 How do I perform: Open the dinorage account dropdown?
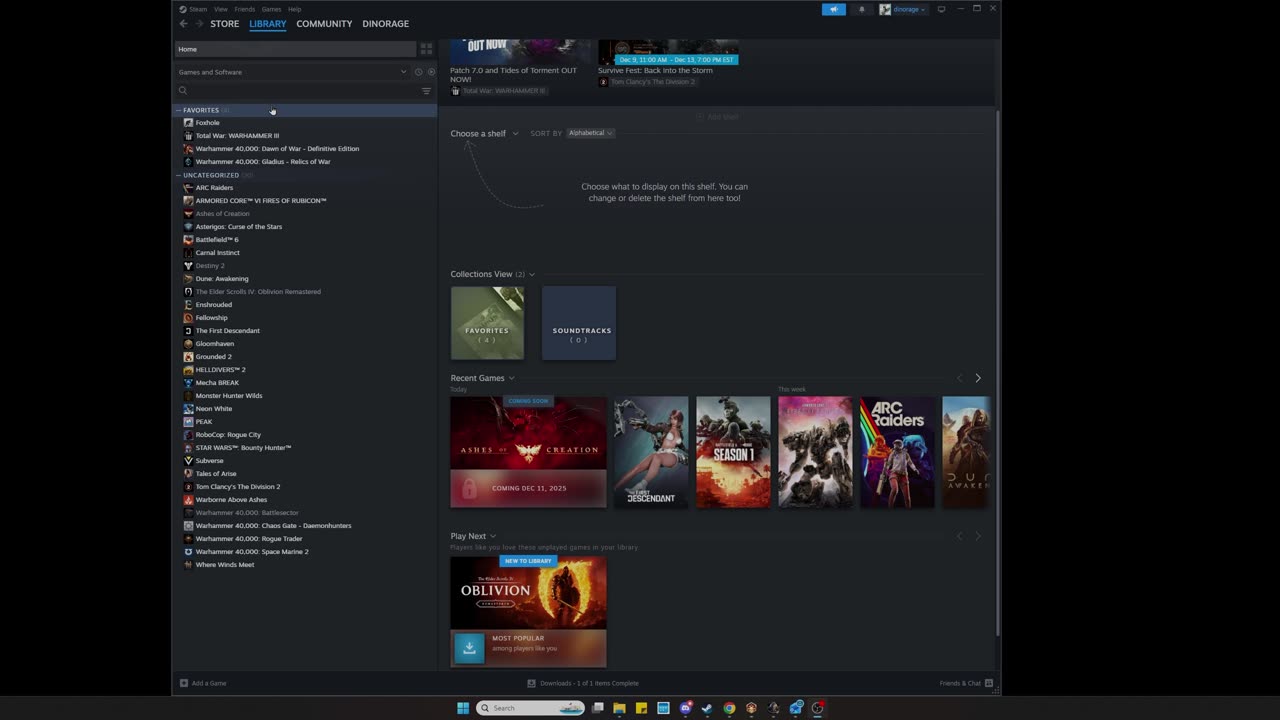(903, 9)
